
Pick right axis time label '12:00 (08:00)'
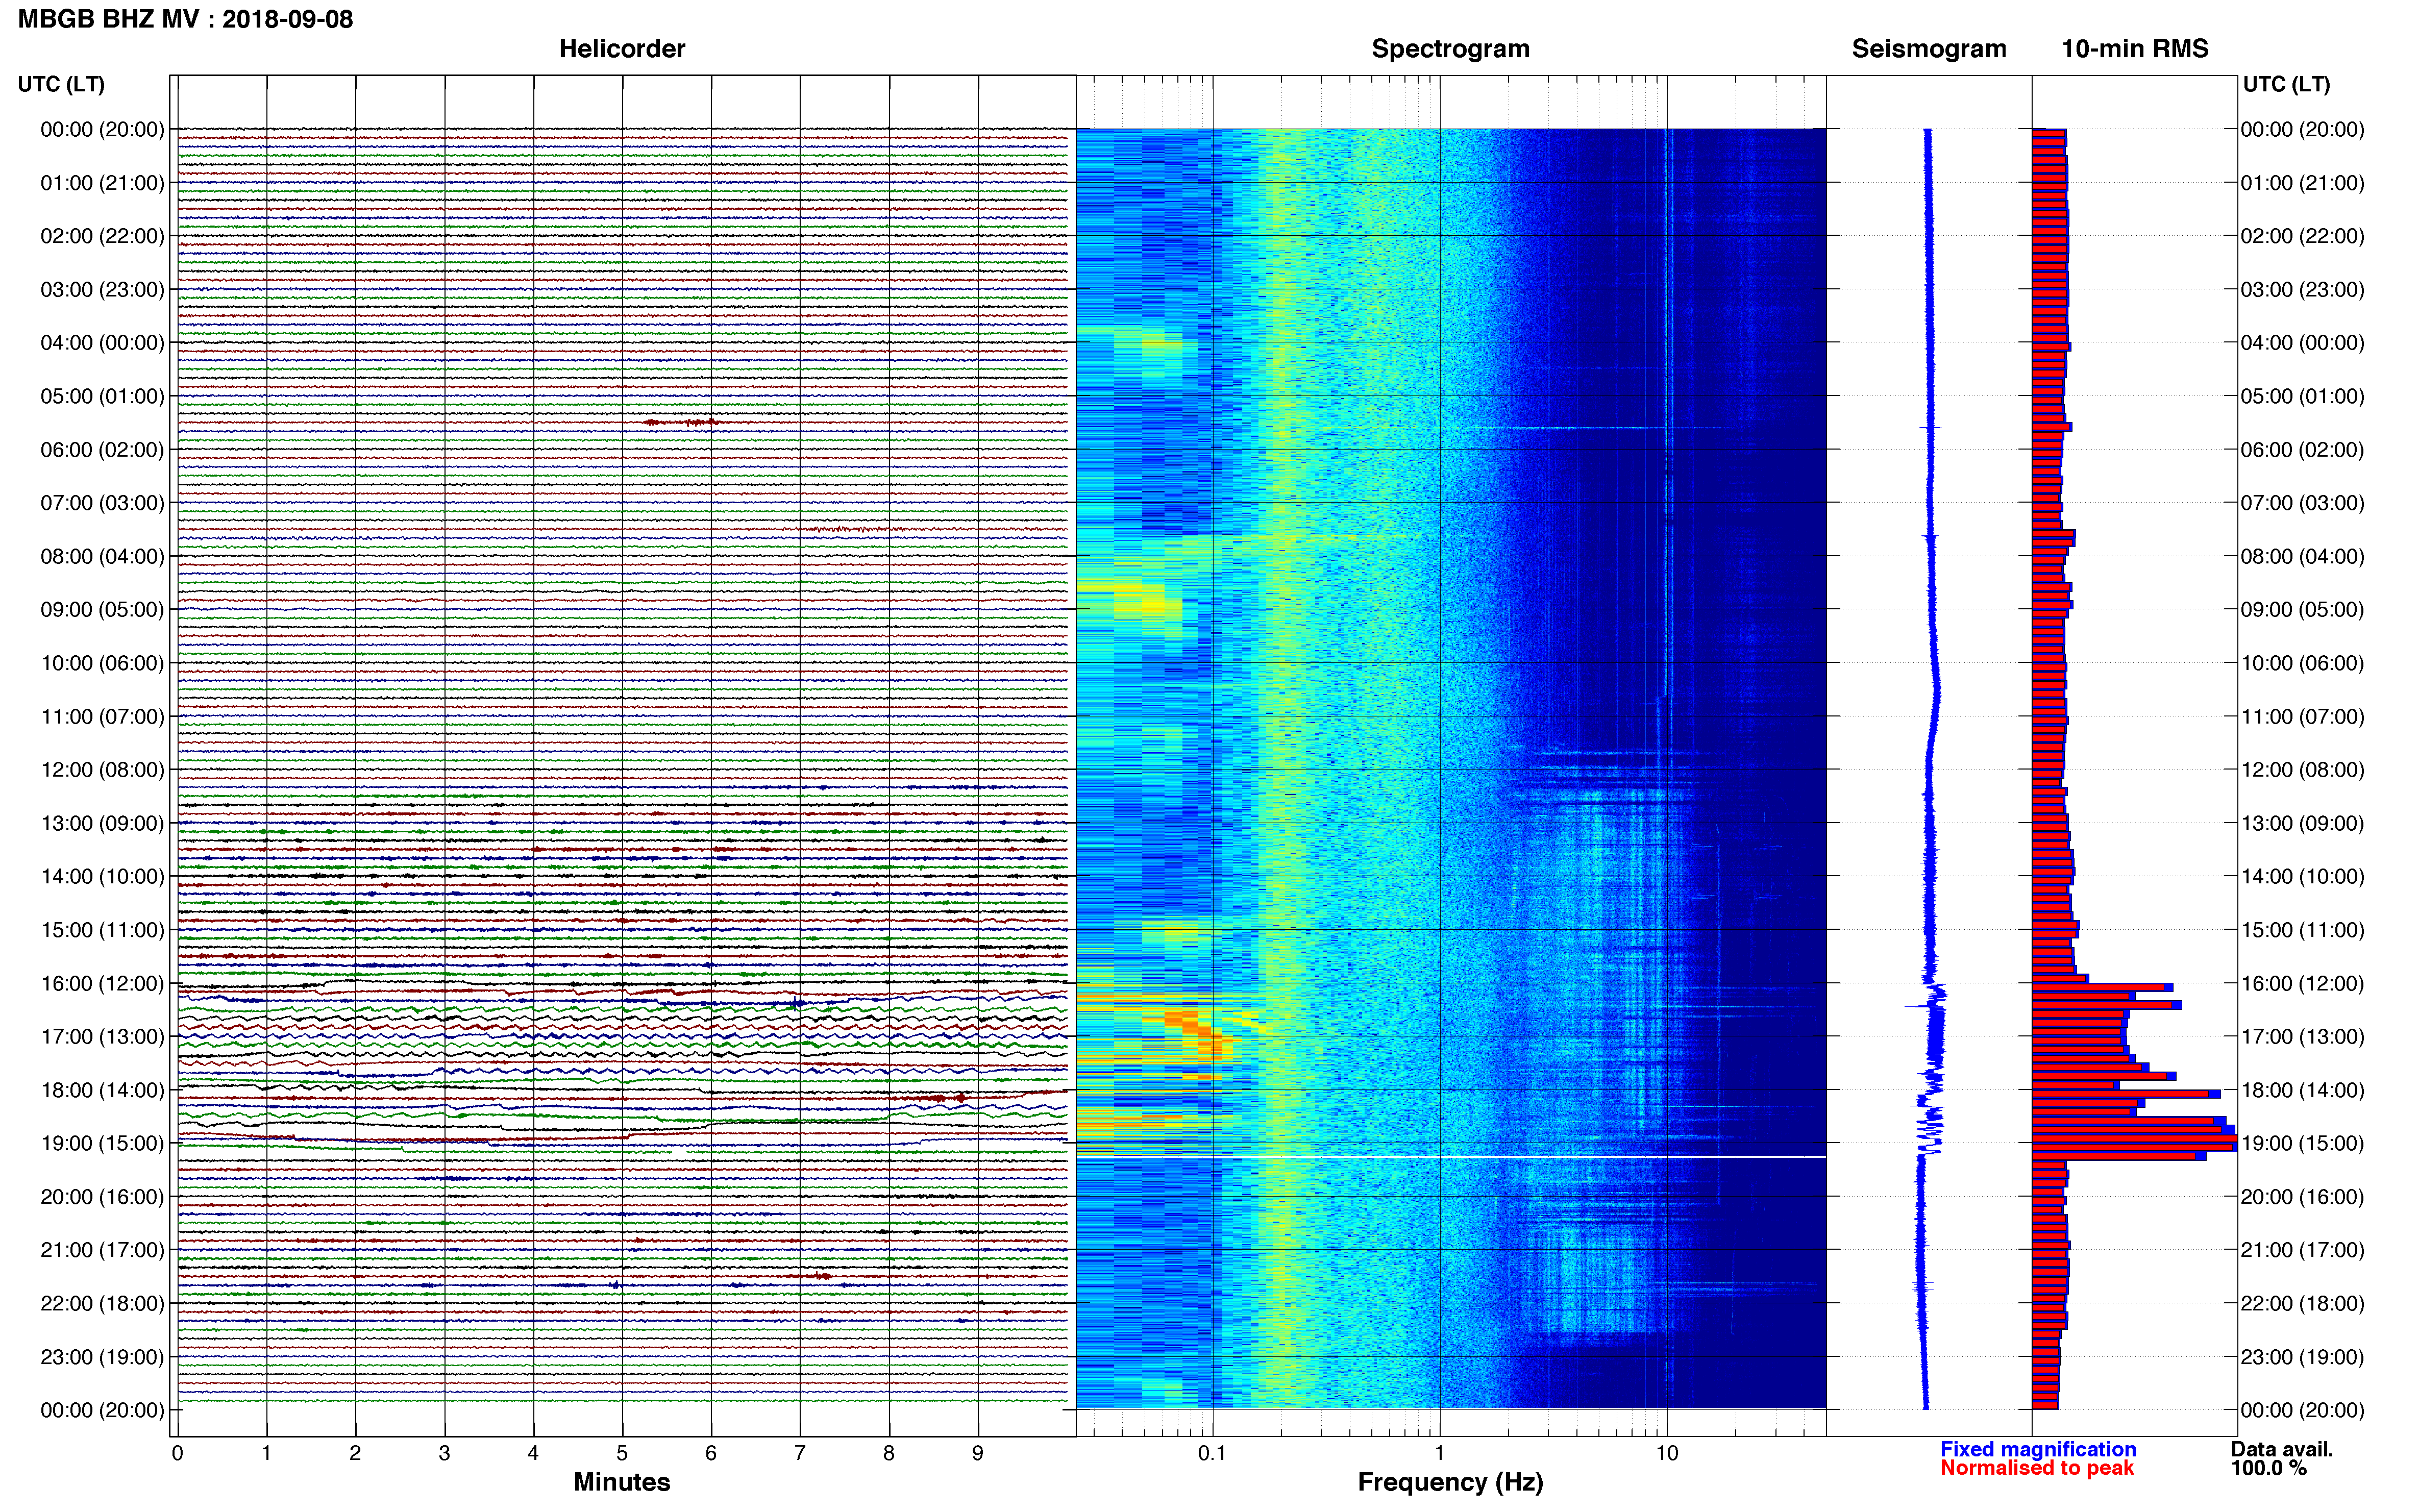[x=2303, y=770]
